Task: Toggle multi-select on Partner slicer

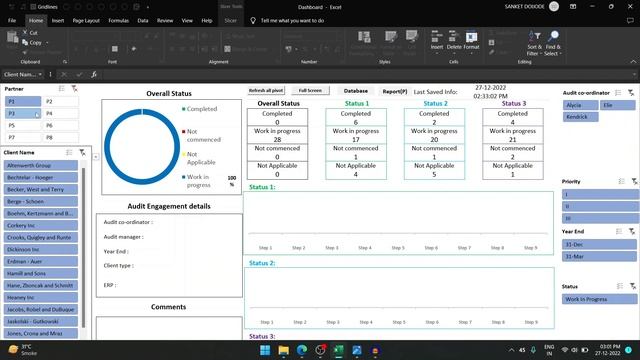Action: (62, 89)
